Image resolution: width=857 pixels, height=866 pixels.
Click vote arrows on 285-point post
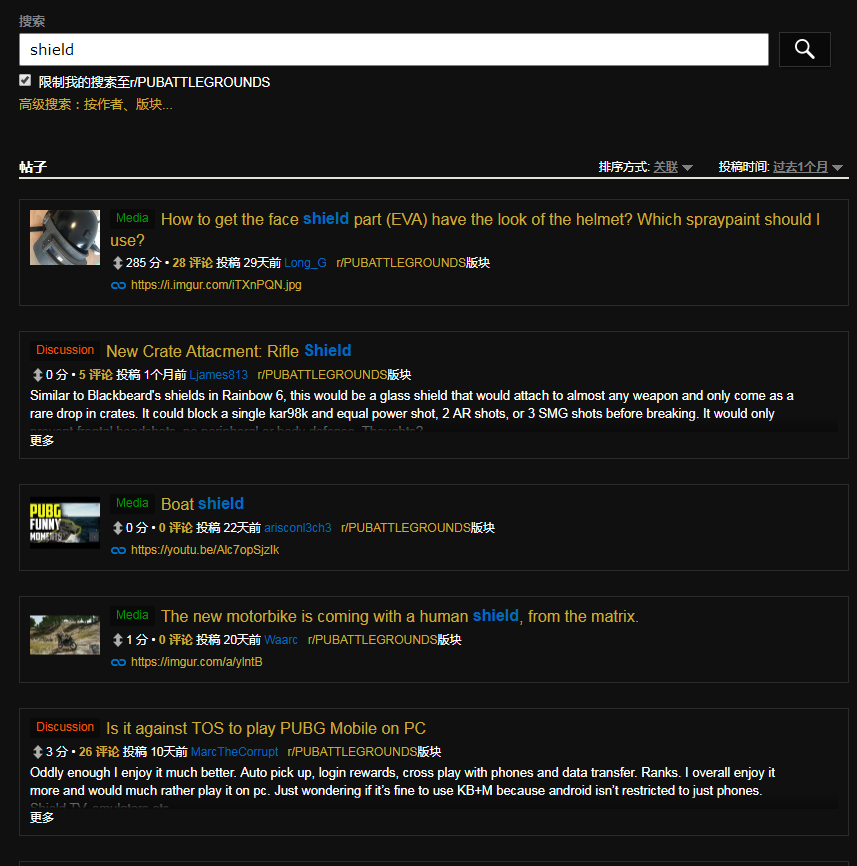pos(117,263)
